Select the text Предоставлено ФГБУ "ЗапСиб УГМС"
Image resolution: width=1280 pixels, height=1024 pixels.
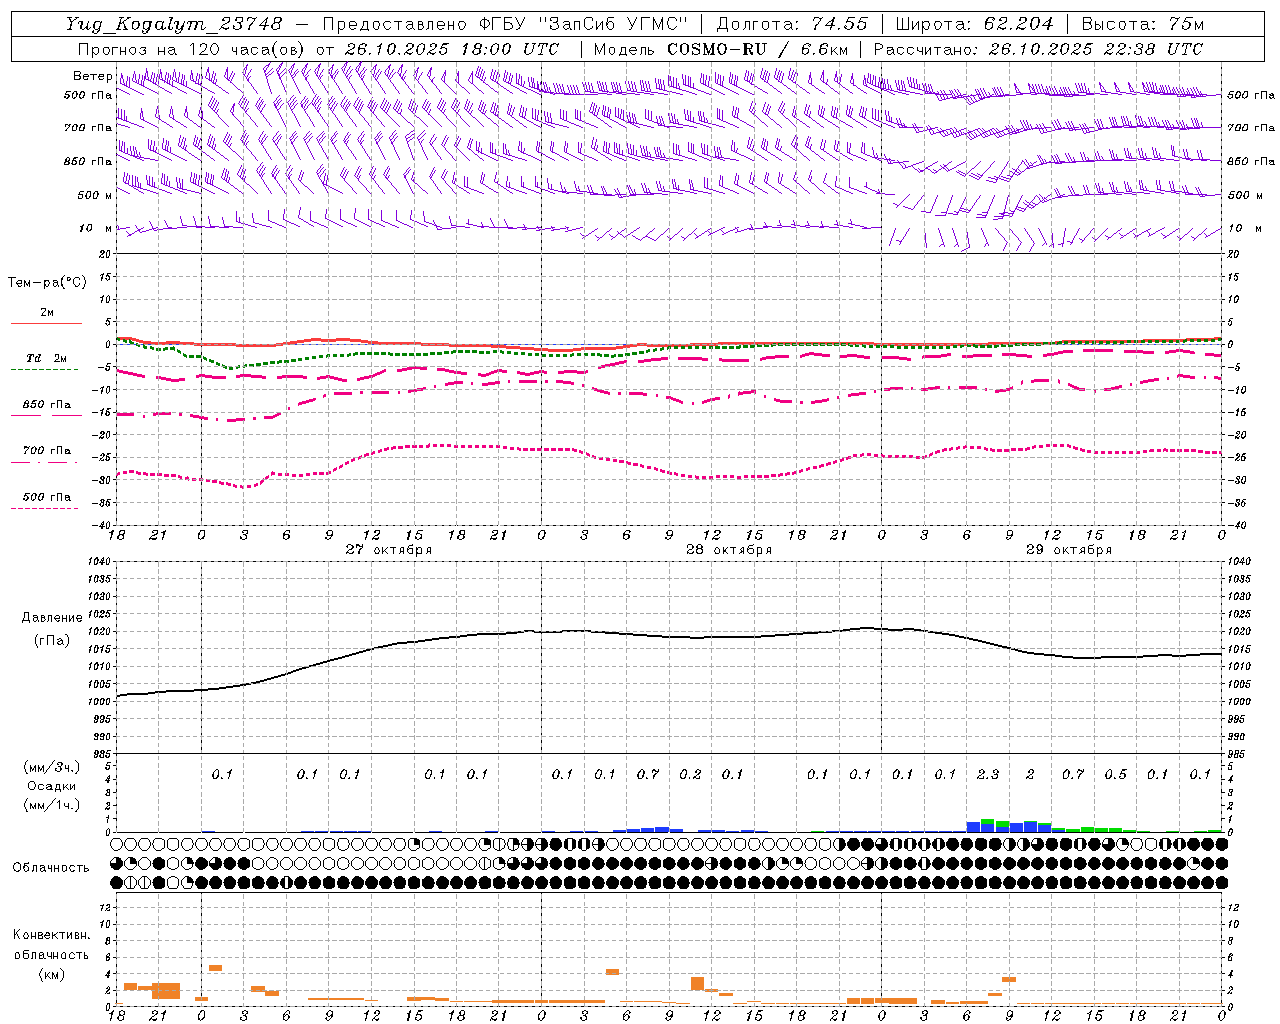click(x=506, y=24)
